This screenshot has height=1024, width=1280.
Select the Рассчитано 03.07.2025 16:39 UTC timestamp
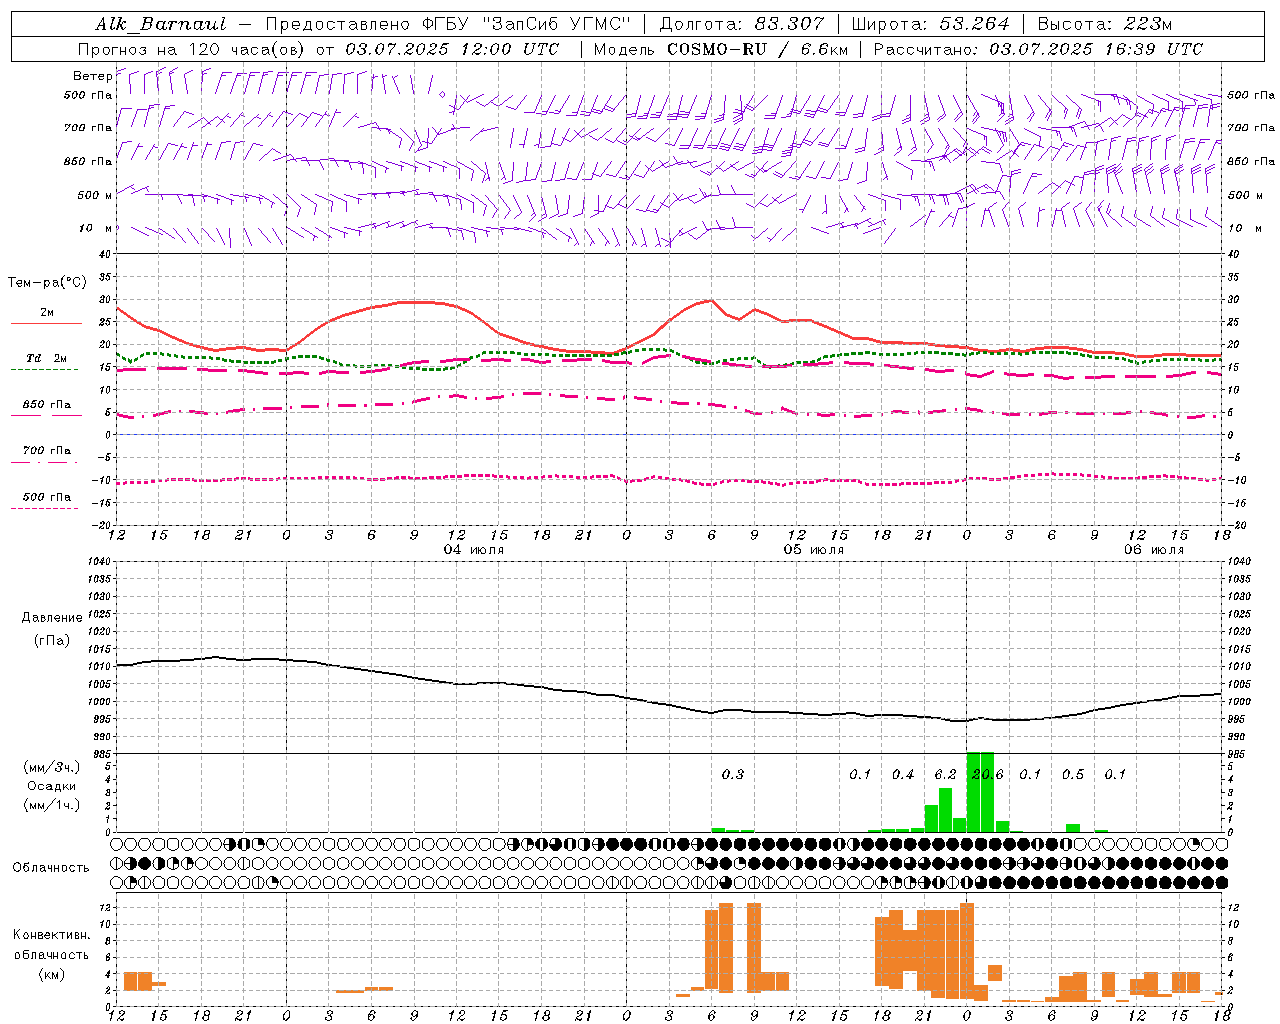pyautogui.click(x=1038, y=49)
